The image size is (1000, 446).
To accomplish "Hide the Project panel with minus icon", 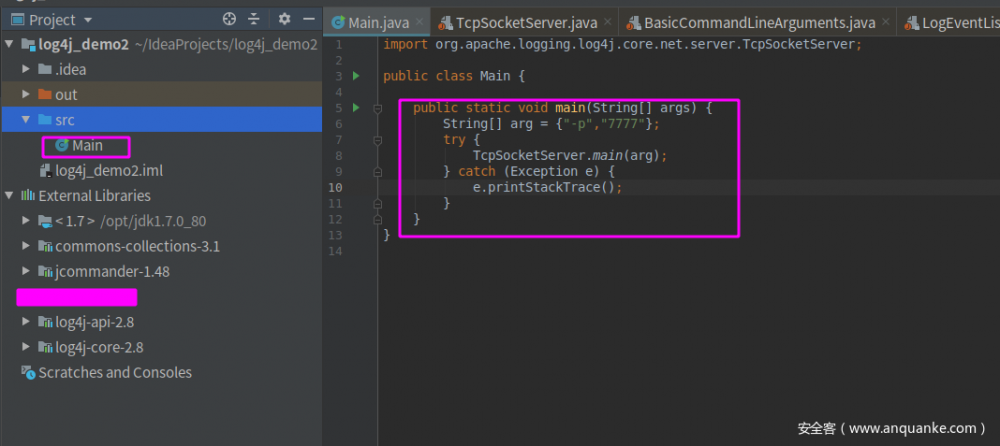I will (x=309, y=19).
